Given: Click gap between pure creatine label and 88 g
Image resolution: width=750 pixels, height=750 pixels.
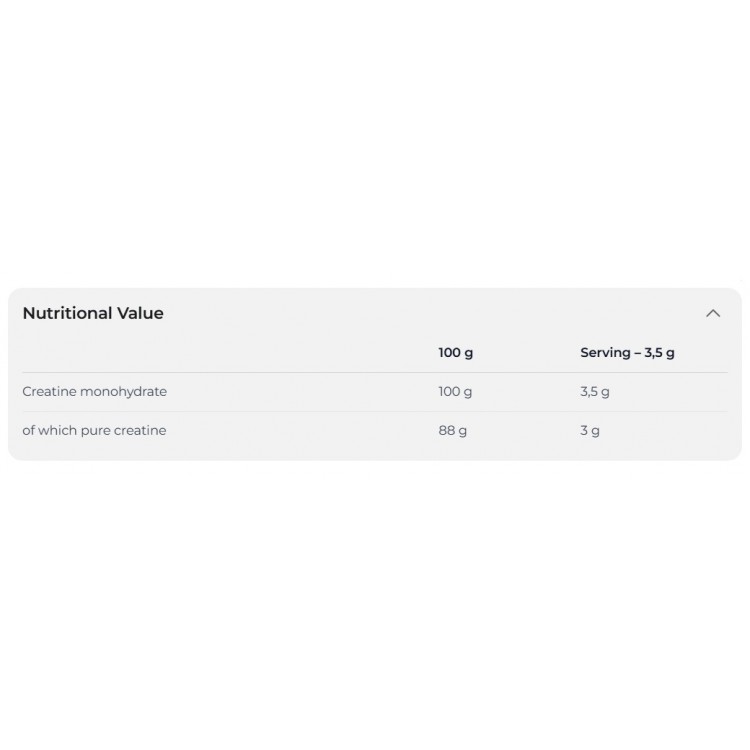Looking at the screenshot, I should (x=300, y=430).
